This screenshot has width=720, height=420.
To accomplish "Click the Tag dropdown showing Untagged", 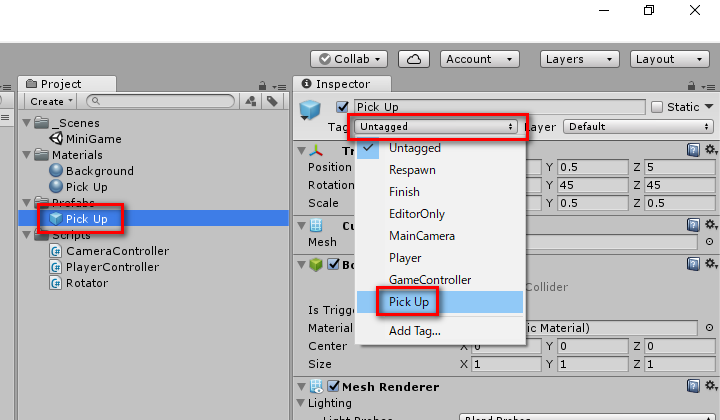I will pyautogui.click(x=436, y=127).
